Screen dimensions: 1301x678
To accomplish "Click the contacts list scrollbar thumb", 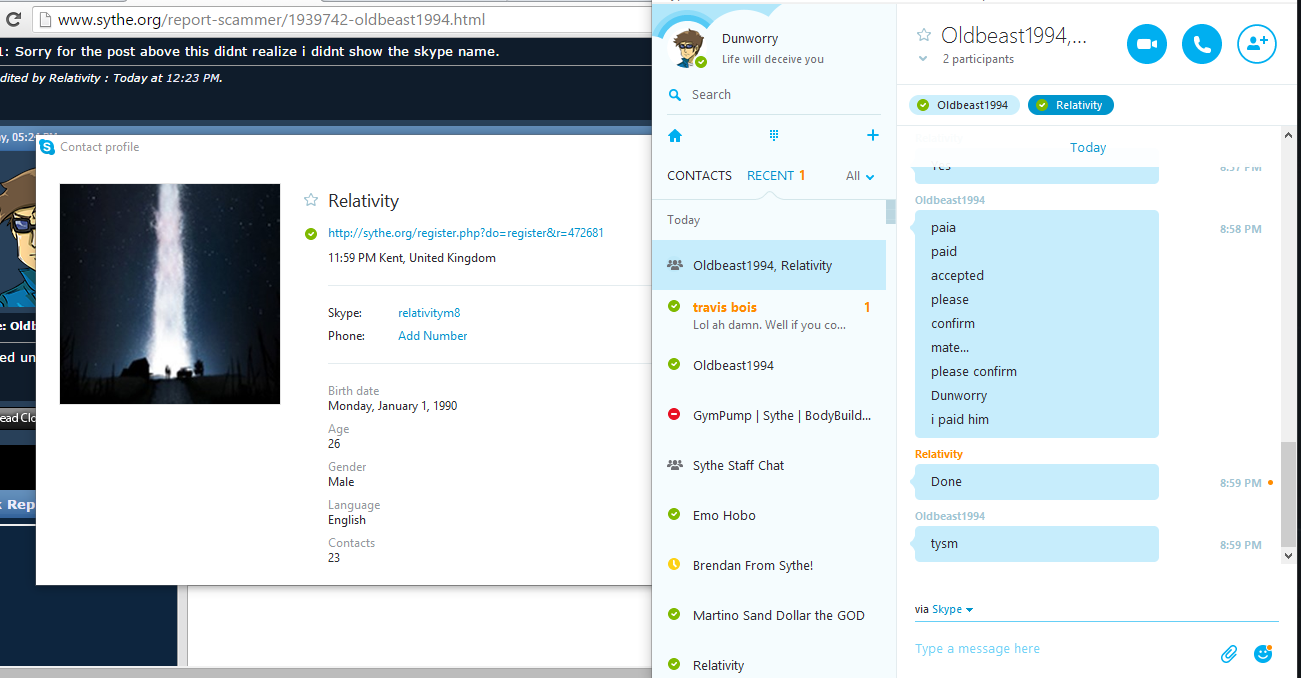I will coord(891,212).
